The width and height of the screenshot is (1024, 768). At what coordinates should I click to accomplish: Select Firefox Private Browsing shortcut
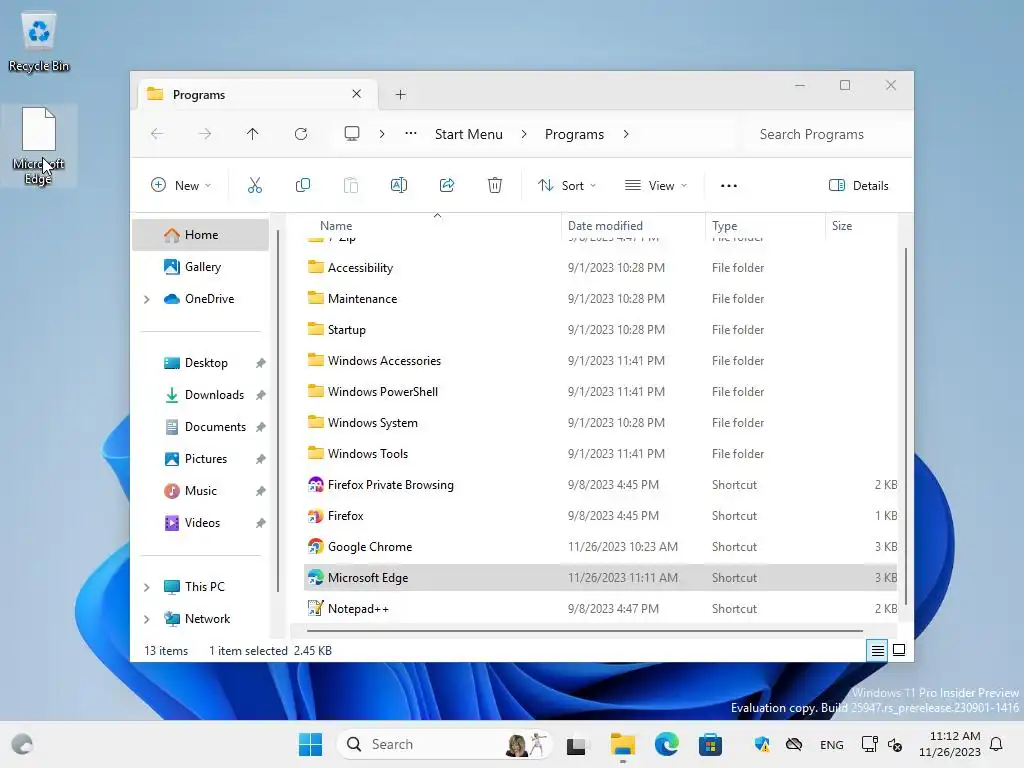[x=600, y=485]
